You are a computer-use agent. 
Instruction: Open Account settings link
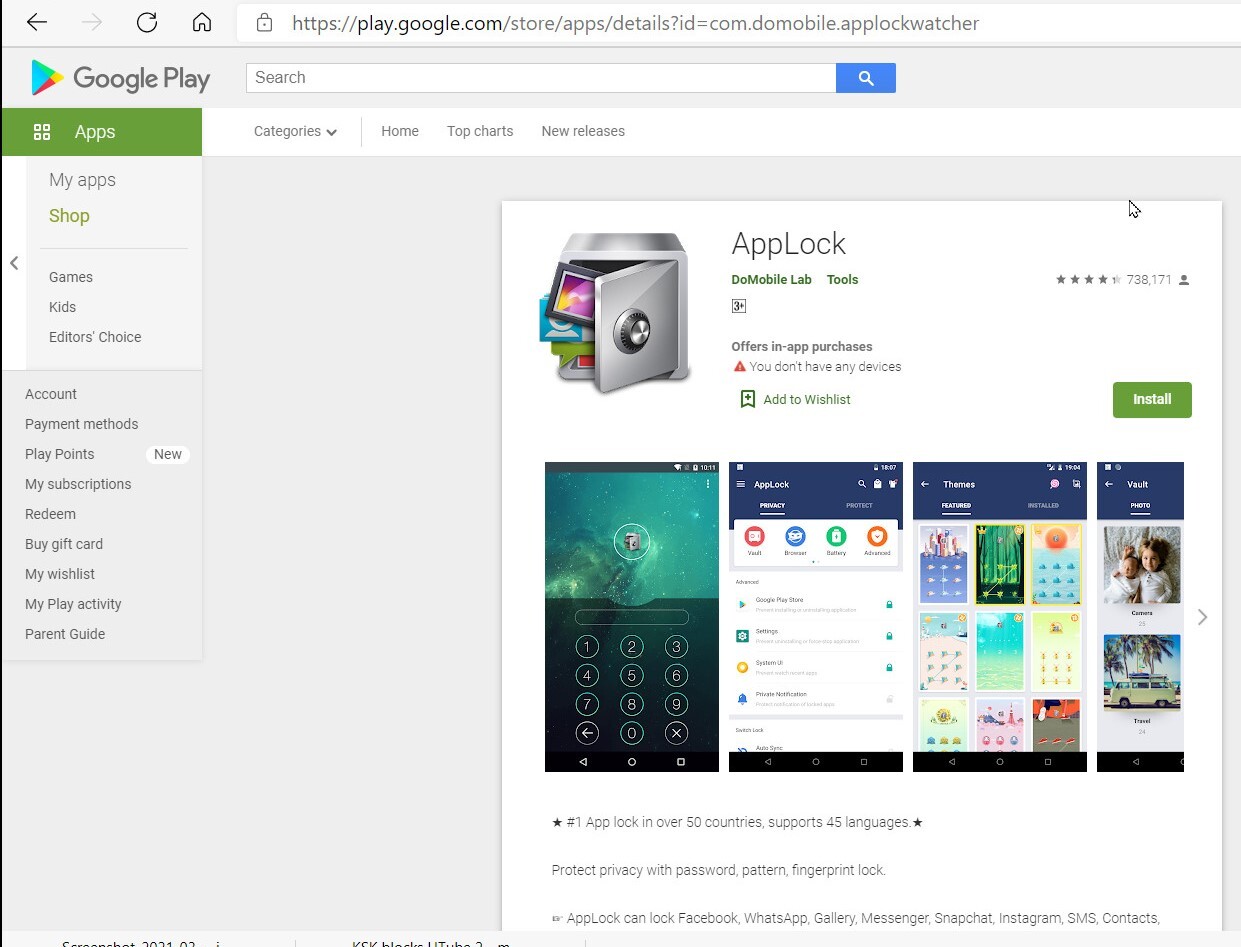51,394
